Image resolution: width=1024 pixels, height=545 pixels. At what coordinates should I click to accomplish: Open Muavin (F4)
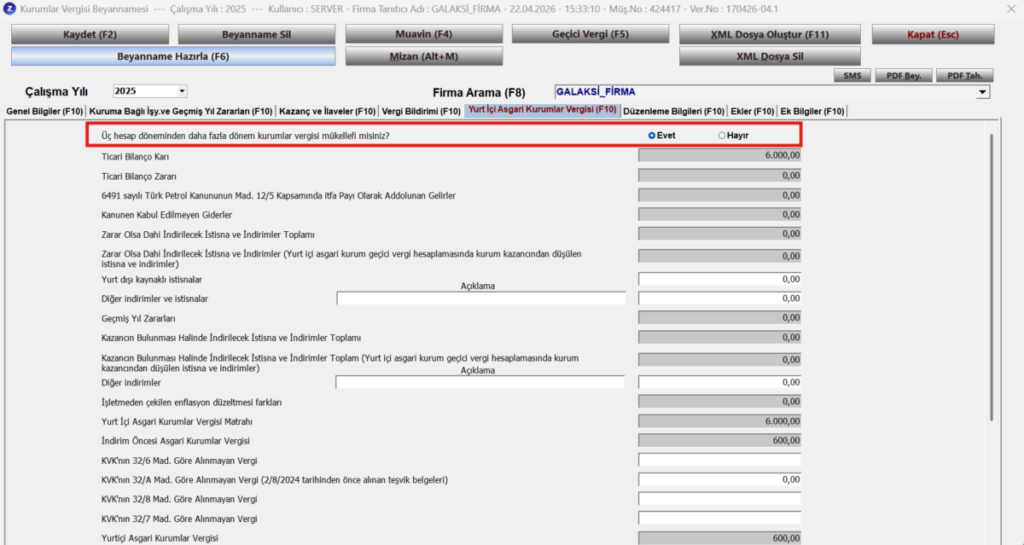click(x=424, y=35)
